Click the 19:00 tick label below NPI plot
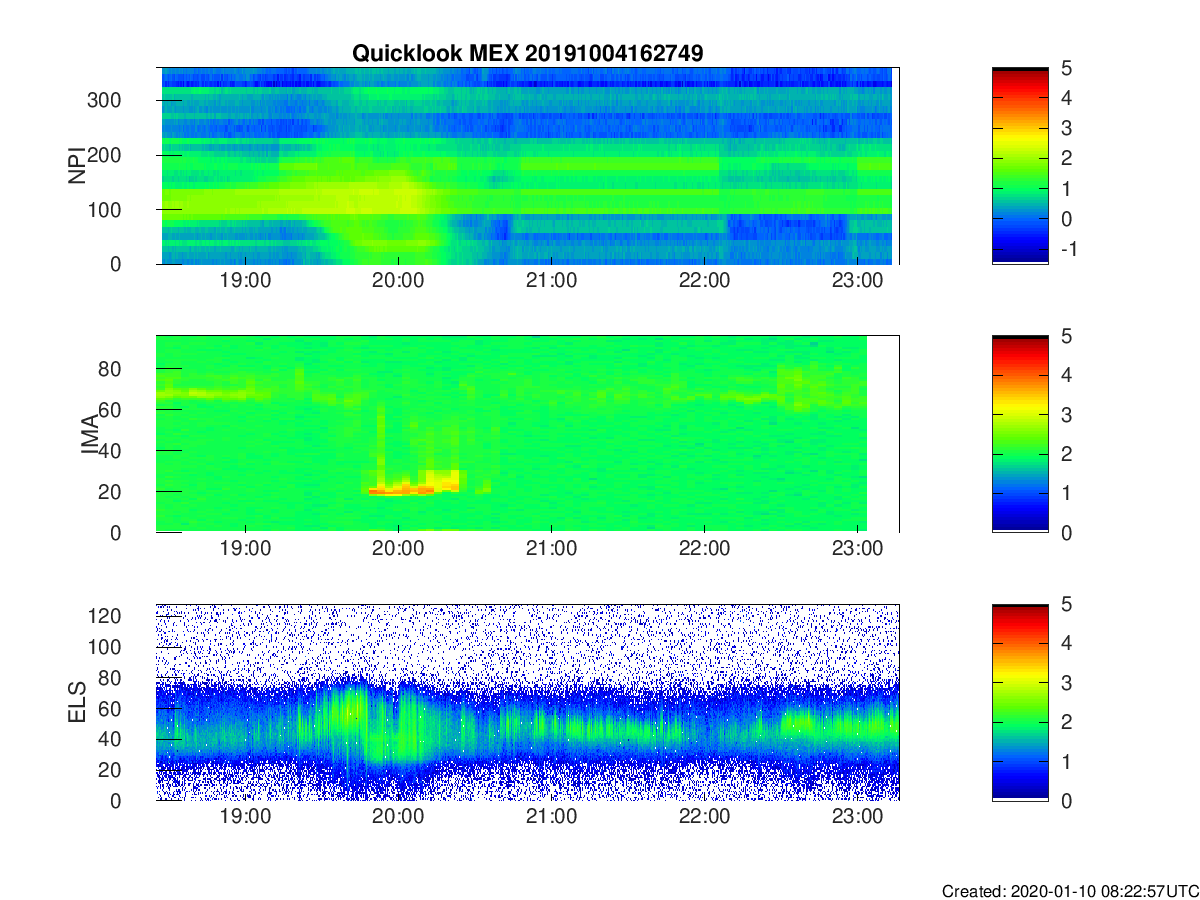The height and width of the screenshot is (900, 1200). tap(245, 281)
